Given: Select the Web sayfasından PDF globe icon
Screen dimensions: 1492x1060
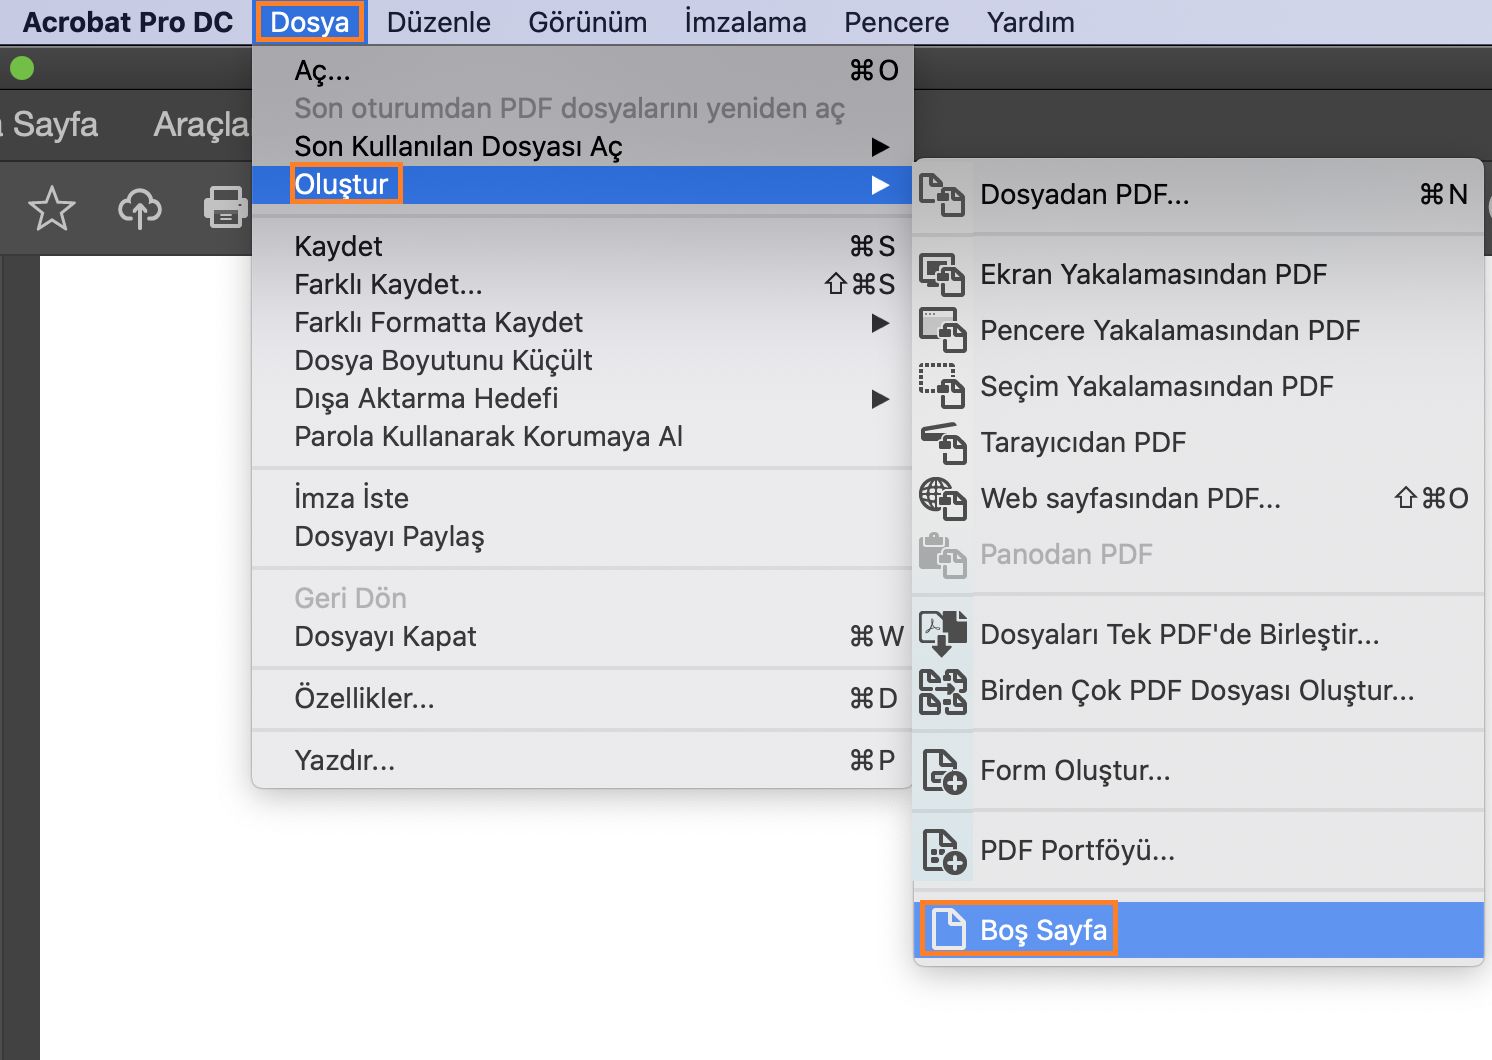Looking at the screenshot, I should tap(941, 499).
